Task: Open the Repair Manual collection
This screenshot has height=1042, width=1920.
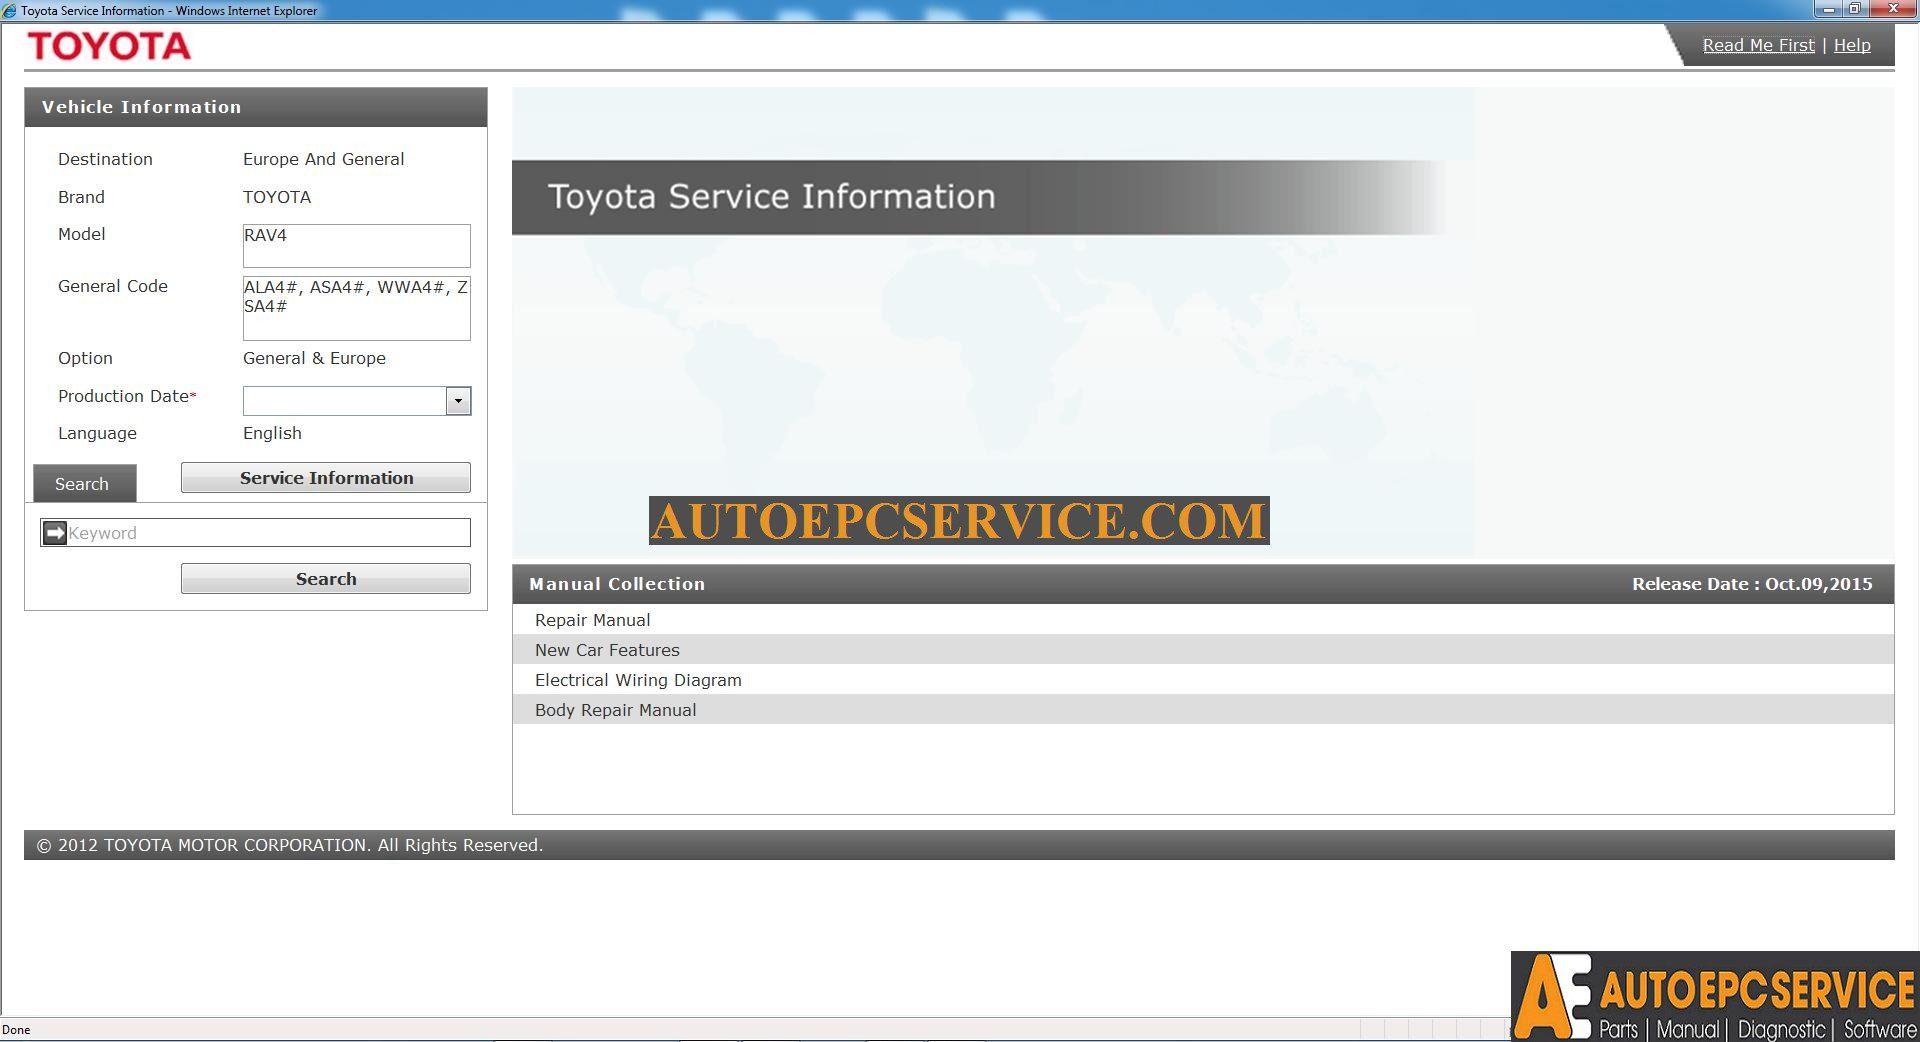Action: click(1203, 620)
